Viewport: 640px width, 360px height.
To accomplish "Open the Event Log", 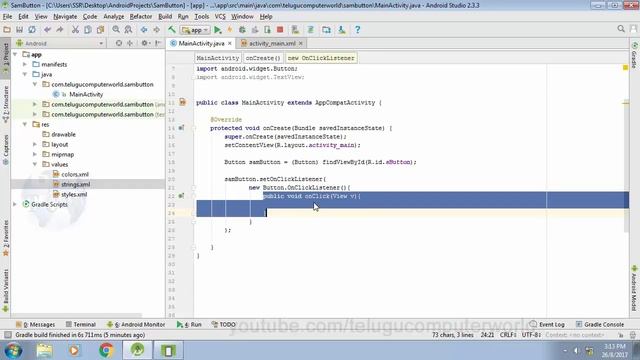I will [547, 324].
